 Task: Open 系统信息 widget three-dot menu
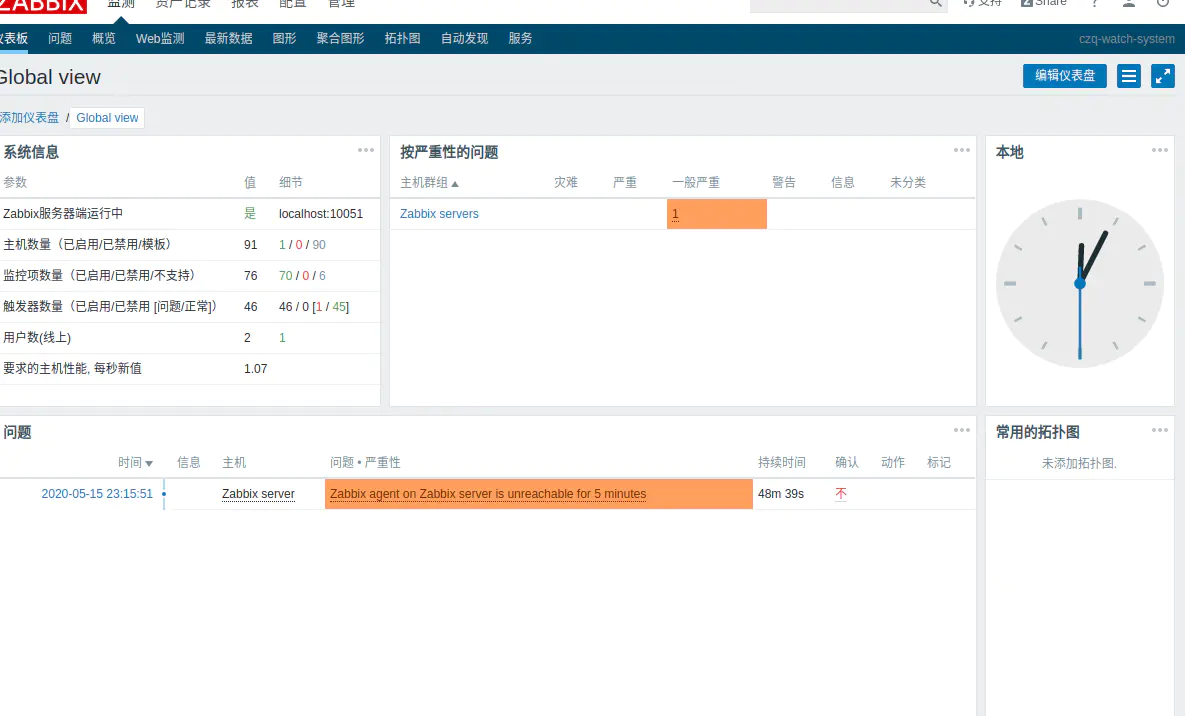point(366,150)
